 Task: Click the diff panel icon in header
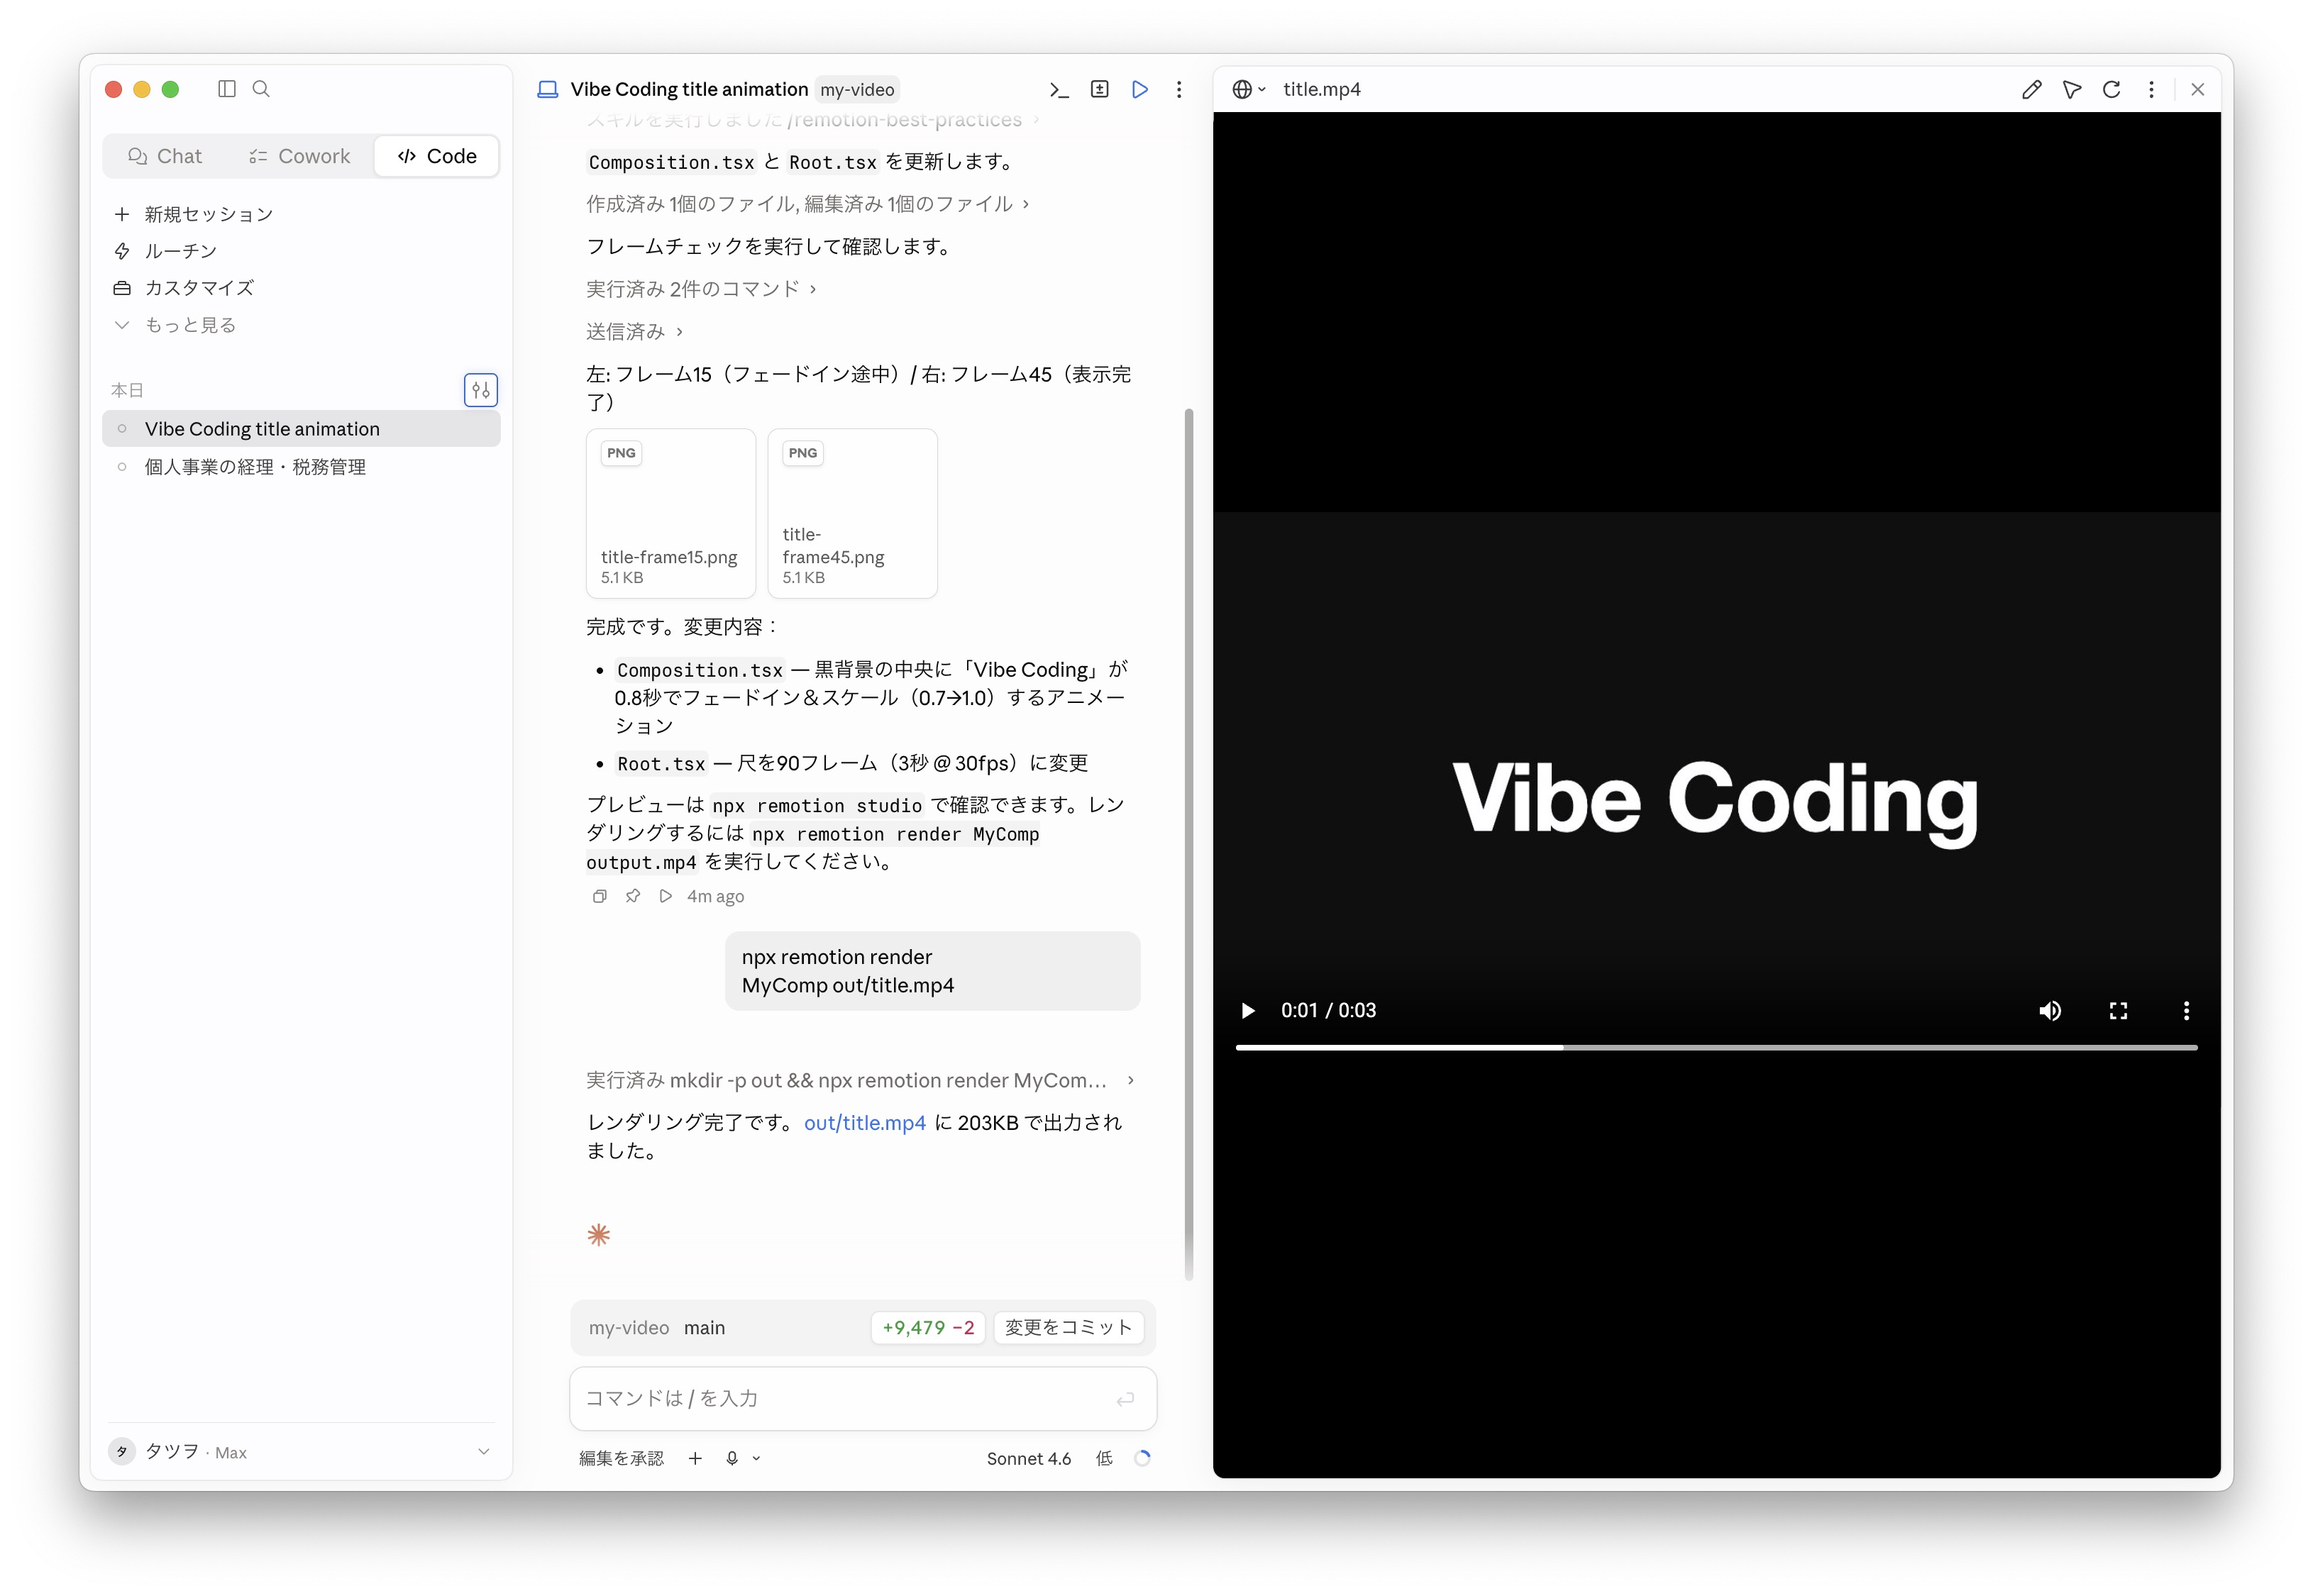[1099, 89]
